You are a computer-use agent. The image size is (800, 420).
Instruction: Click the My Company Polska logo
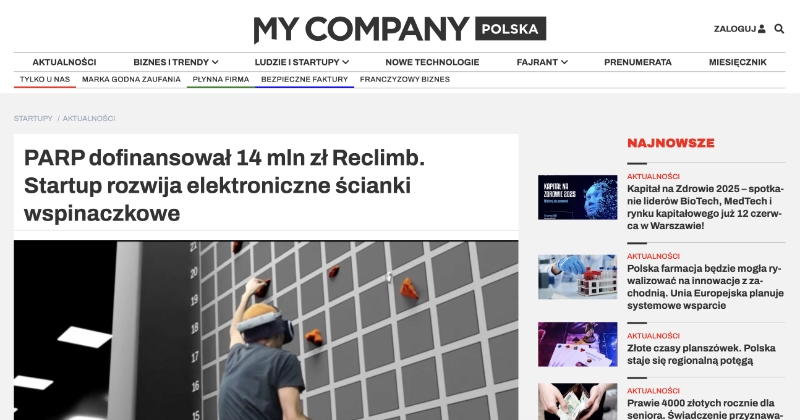[399, 29]
